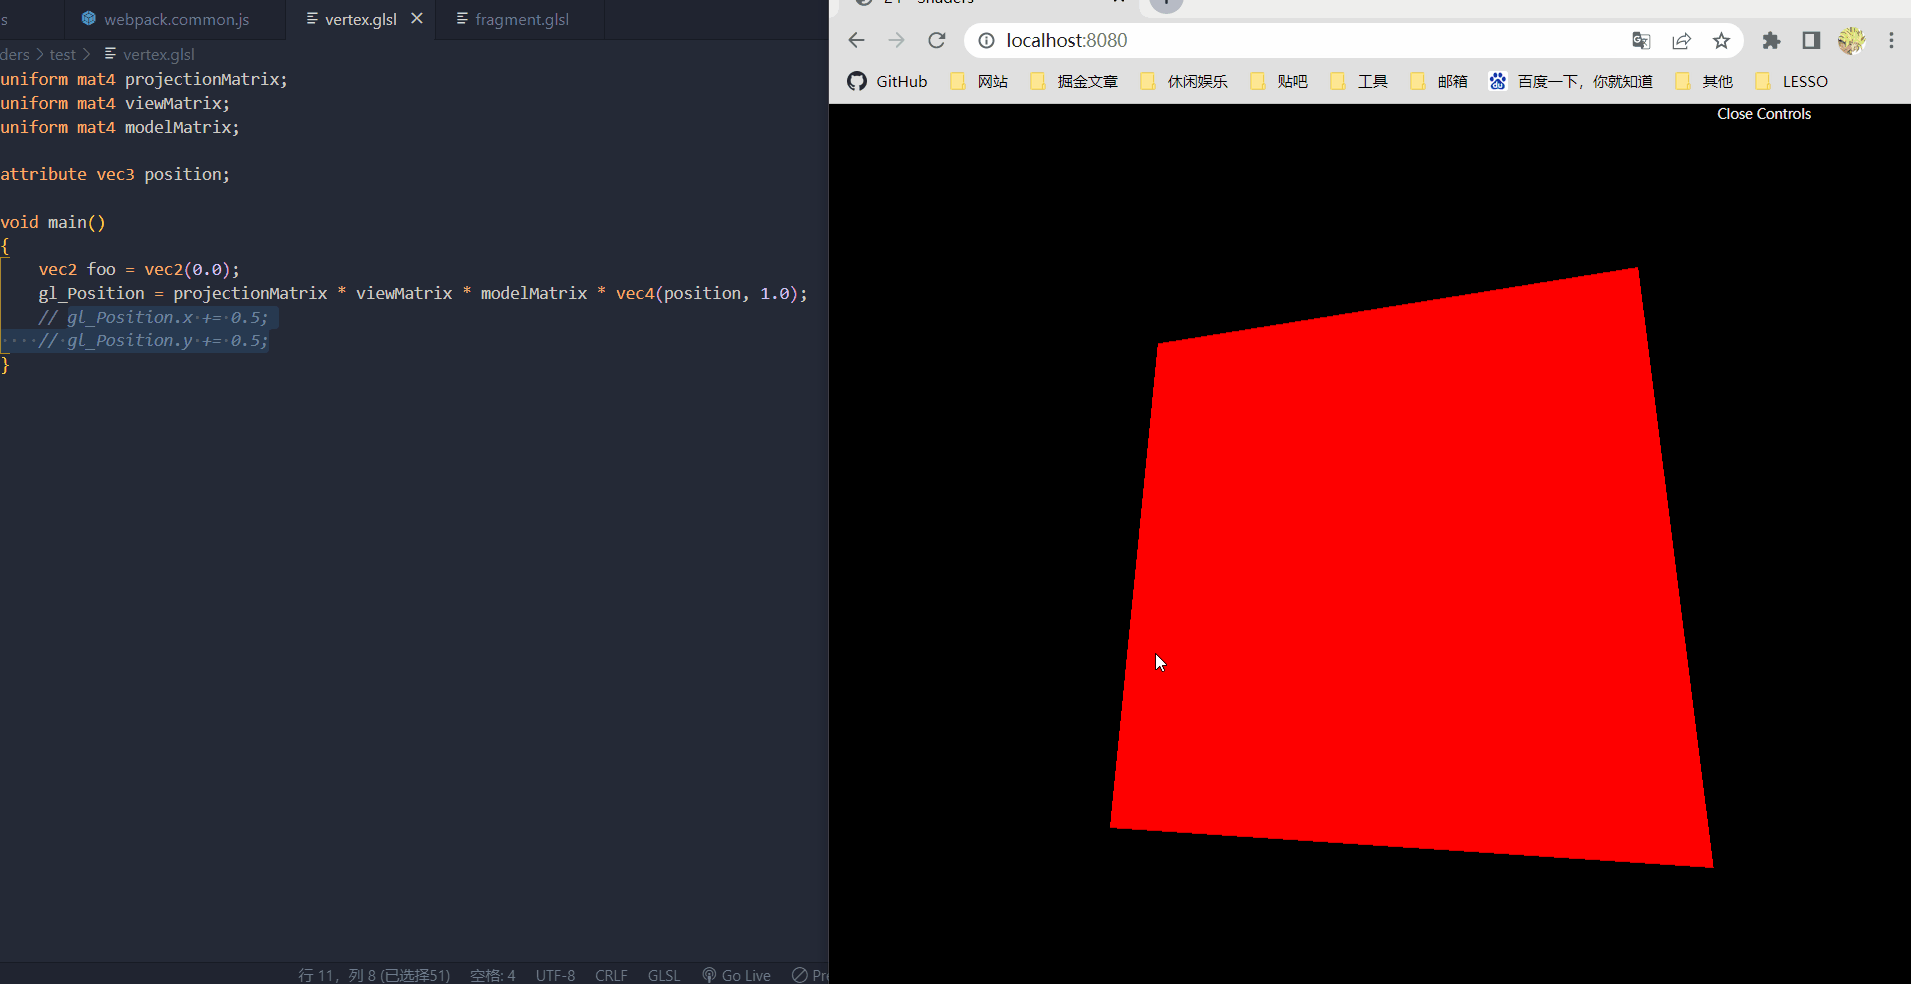Click the test breadcrumb folder
1911x984 pixels.
coord(62,54)
